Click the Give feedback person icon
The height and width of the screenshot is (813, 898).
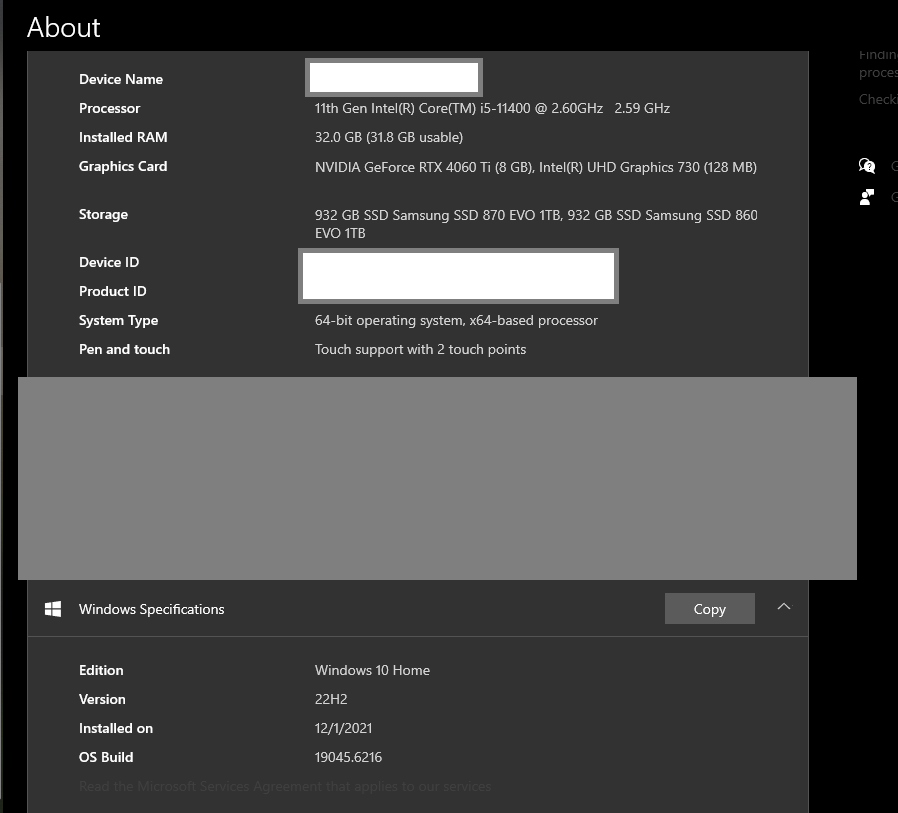coord(867,197)
